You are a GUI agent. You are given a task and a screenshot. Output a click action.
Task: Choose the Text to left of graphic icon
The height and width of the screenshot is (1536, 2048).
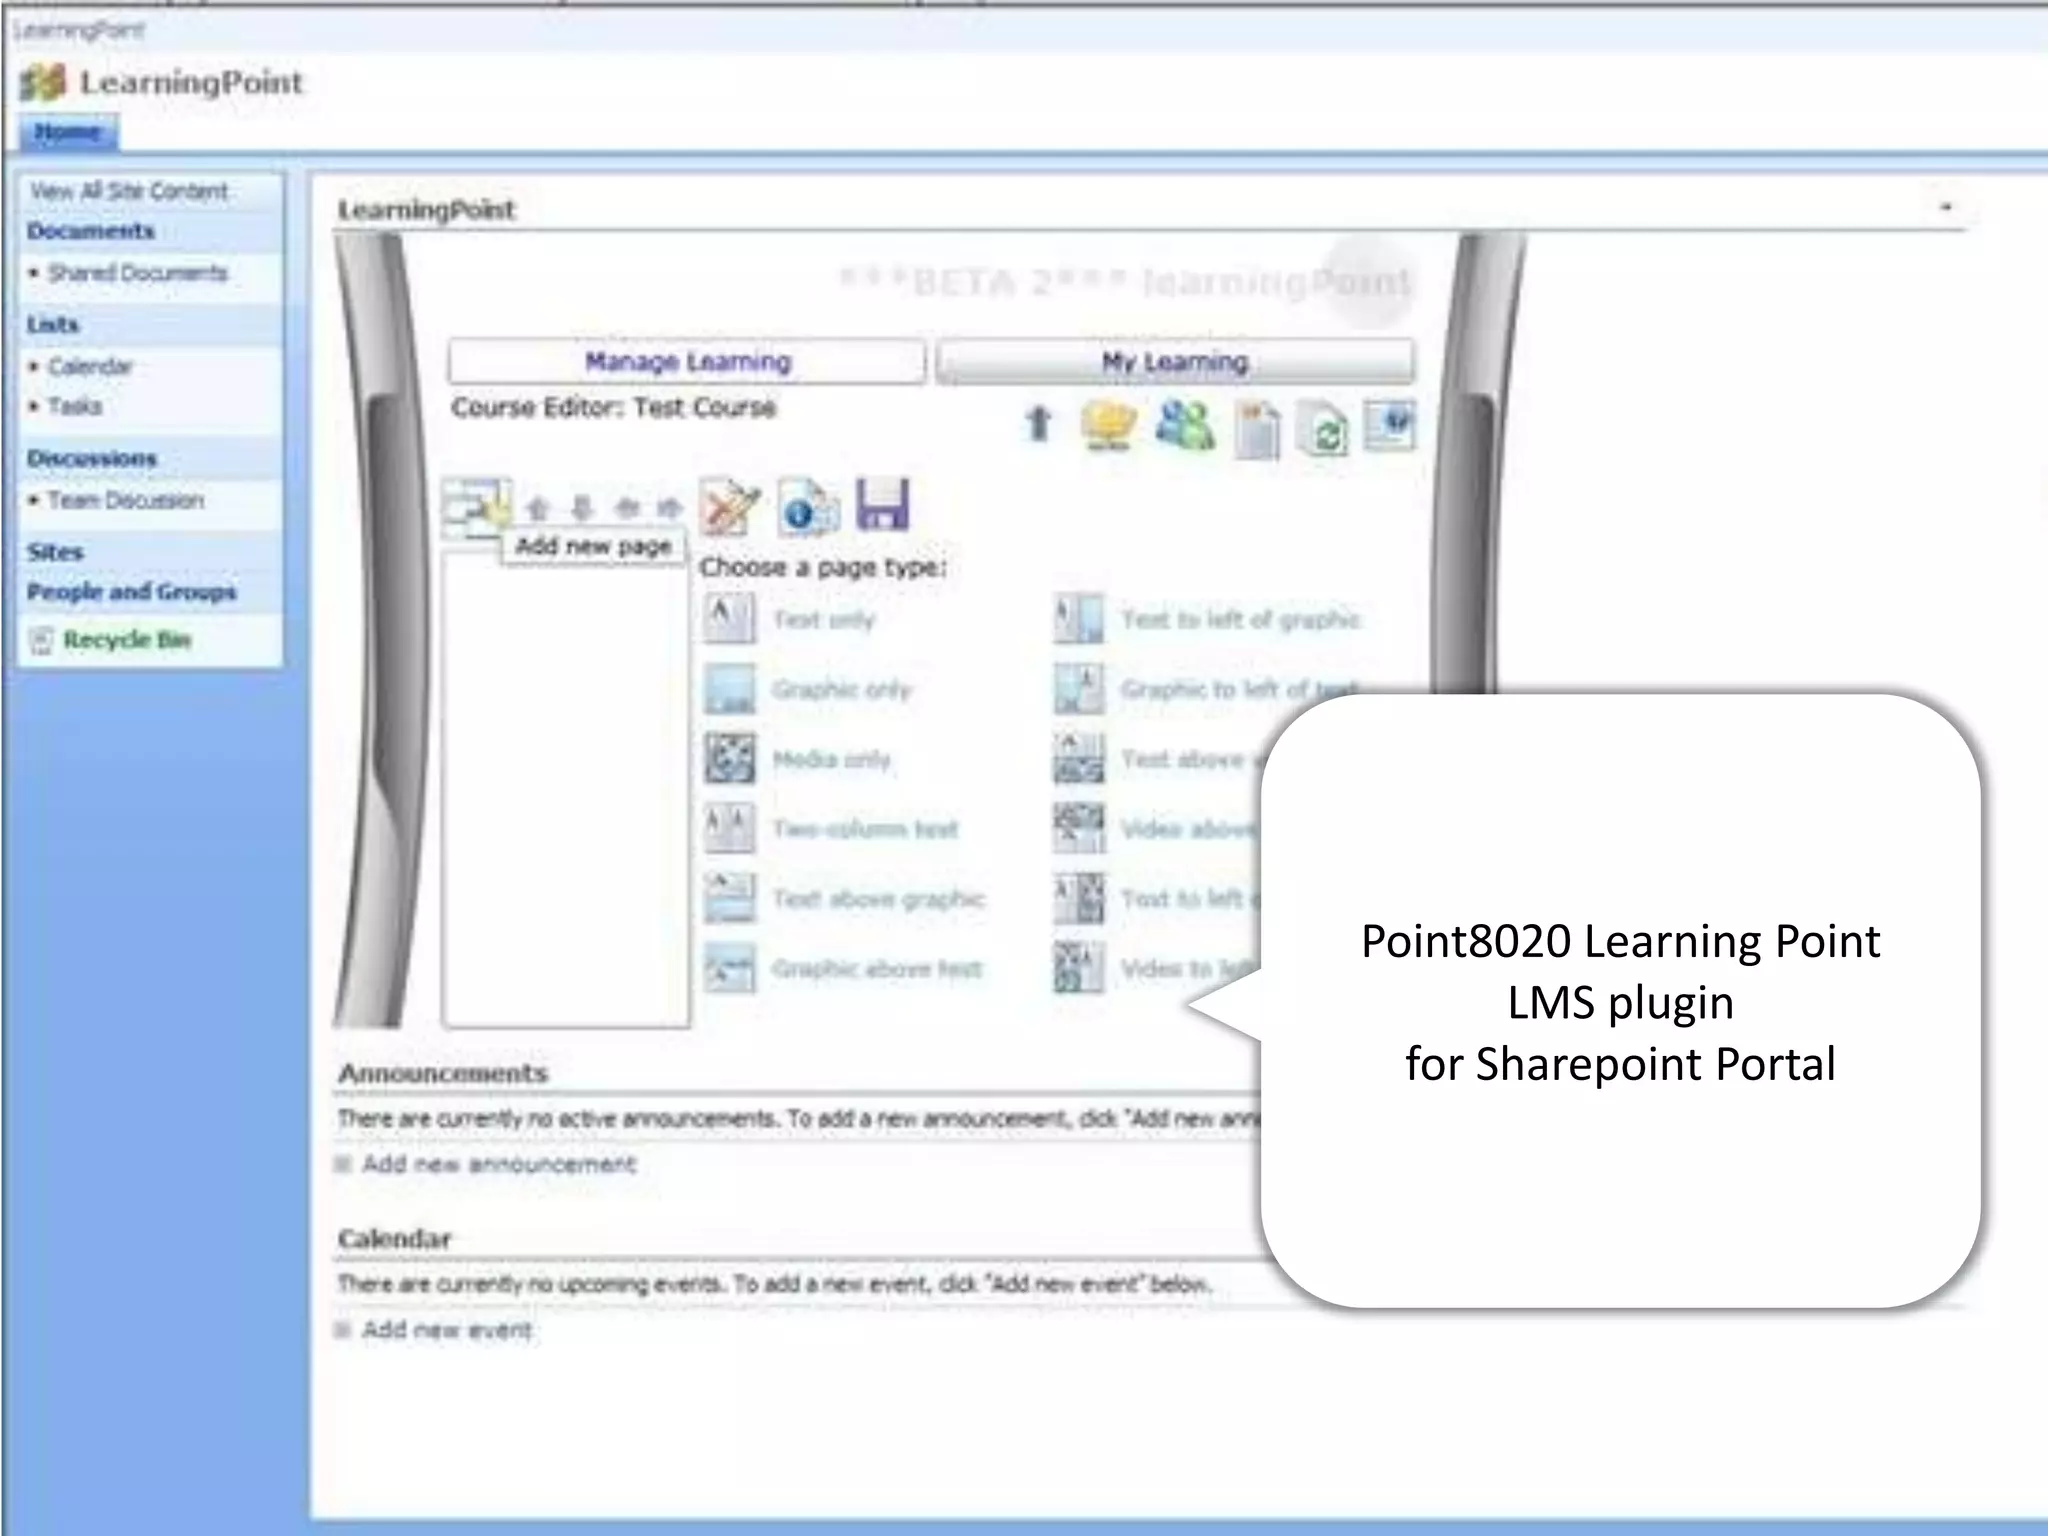[1079, 618]
